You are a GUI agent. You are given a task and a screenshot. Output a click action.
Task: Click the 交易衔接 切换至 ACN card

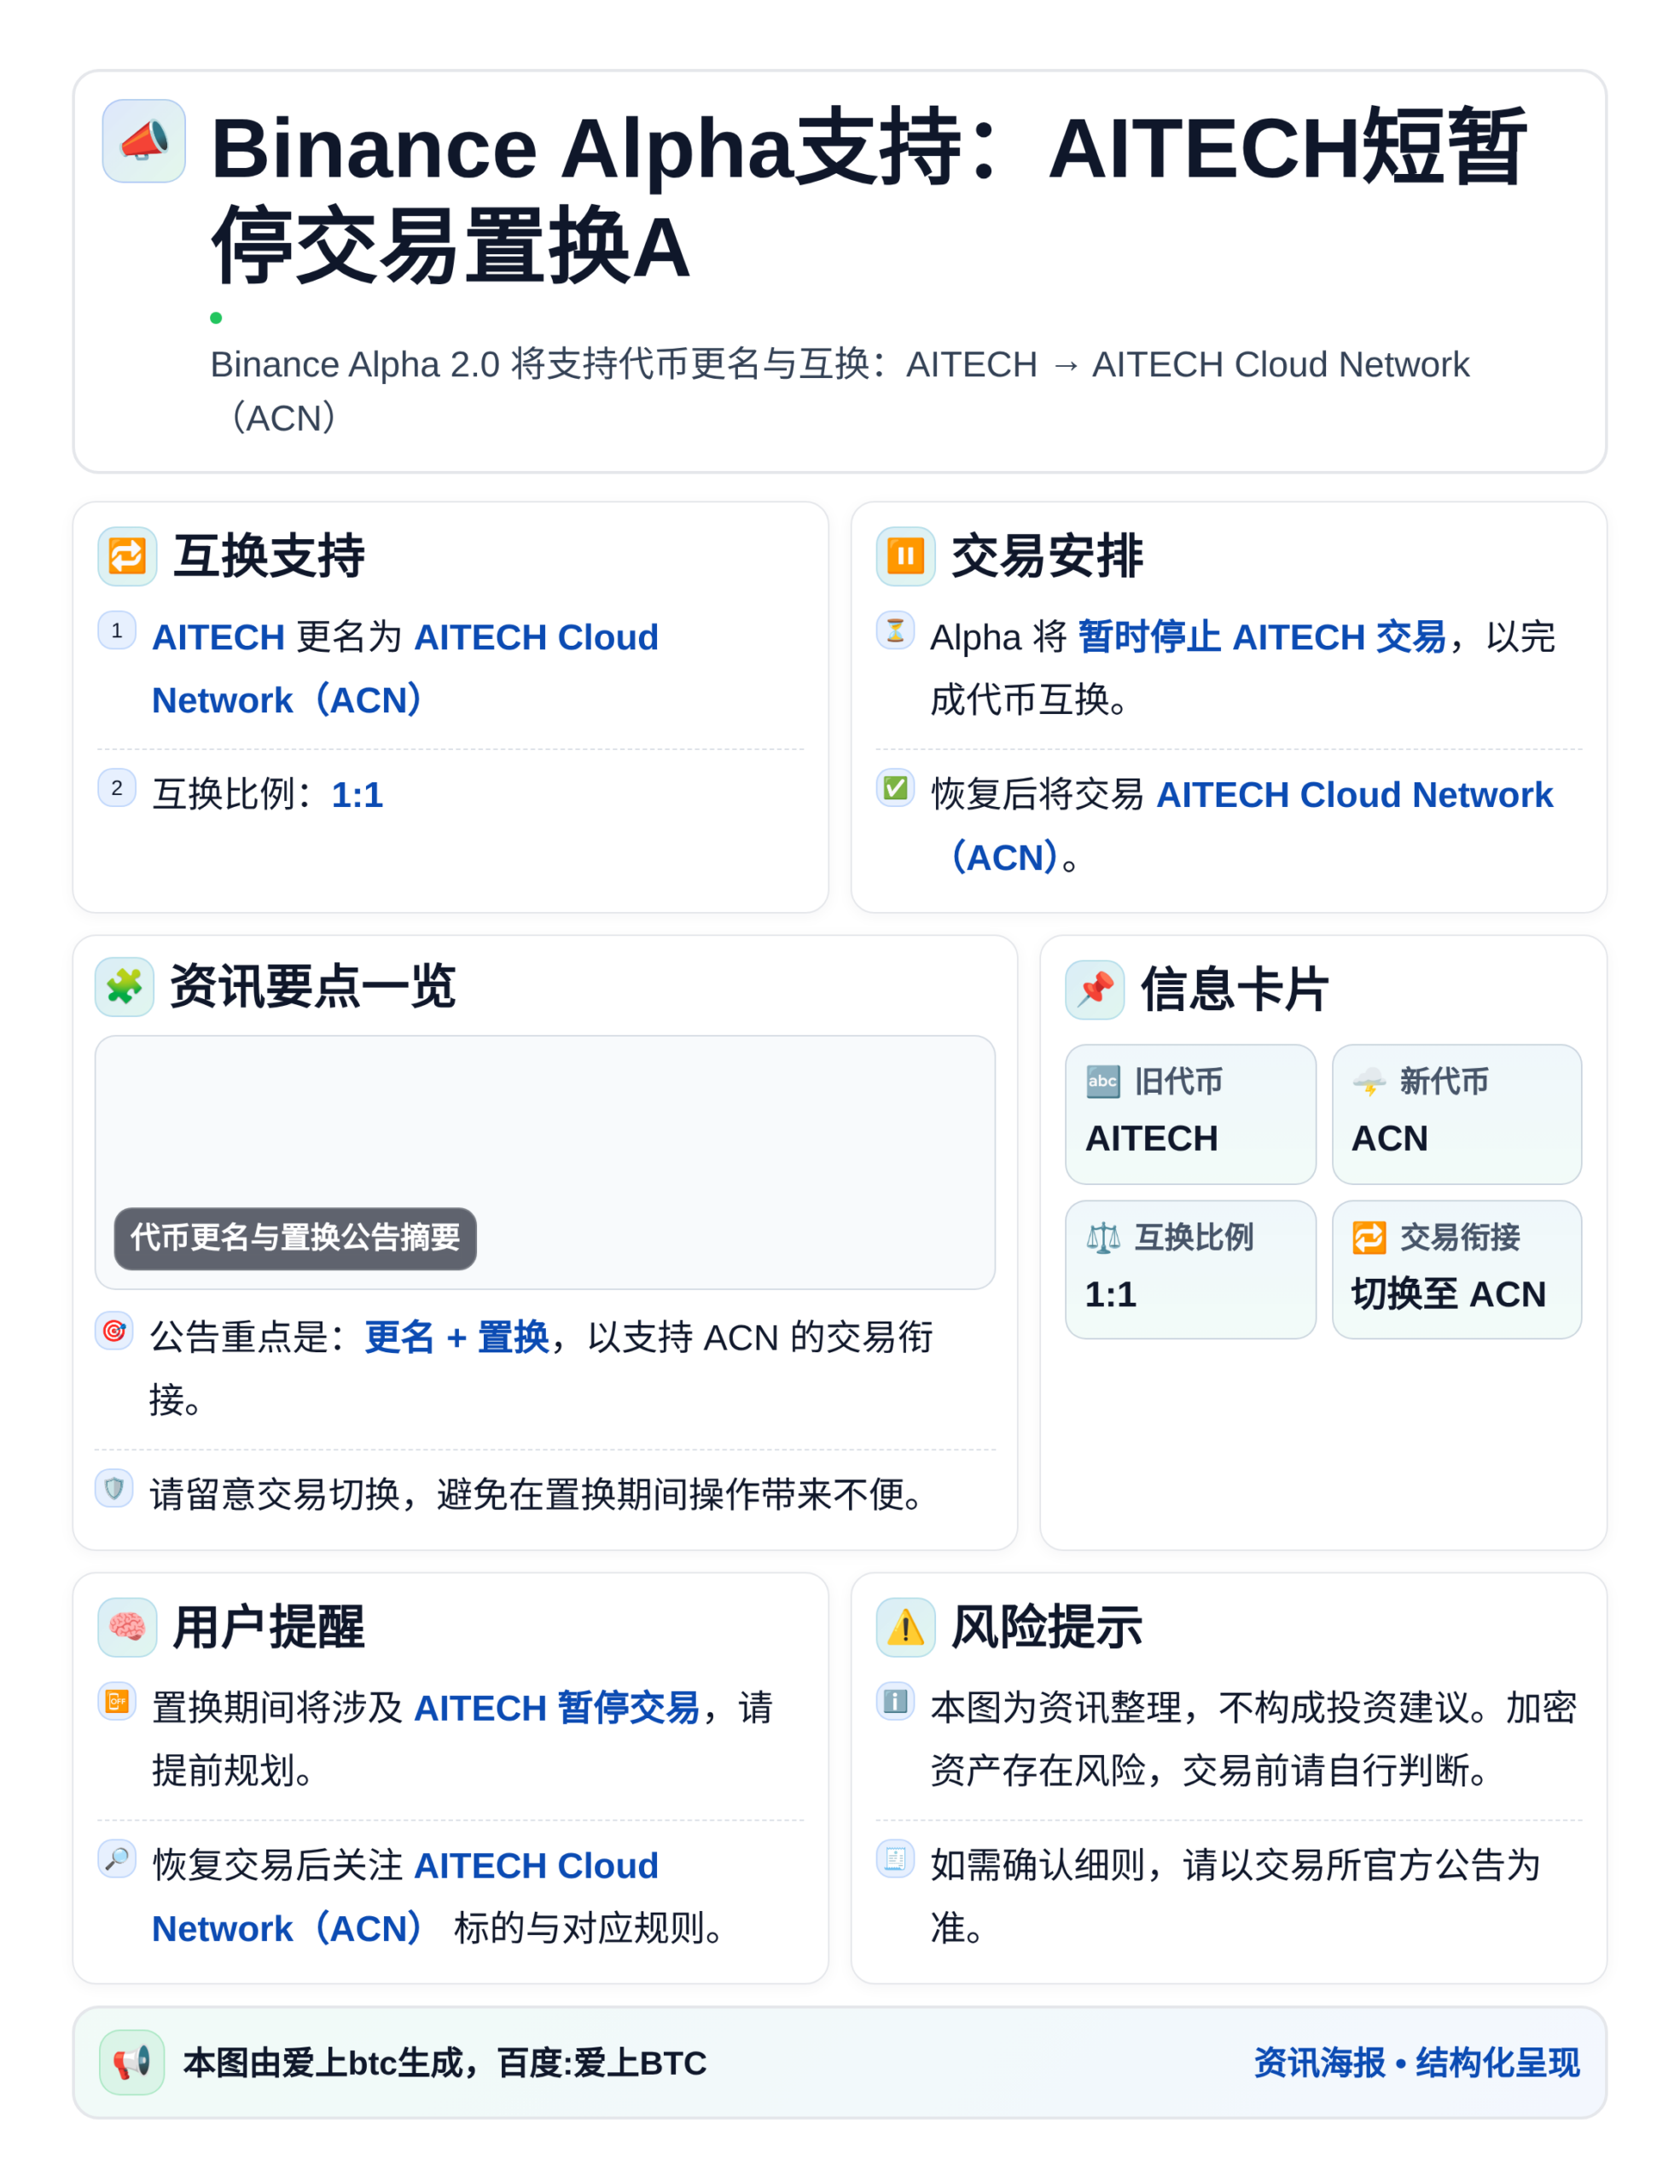pos(1457,1270)
